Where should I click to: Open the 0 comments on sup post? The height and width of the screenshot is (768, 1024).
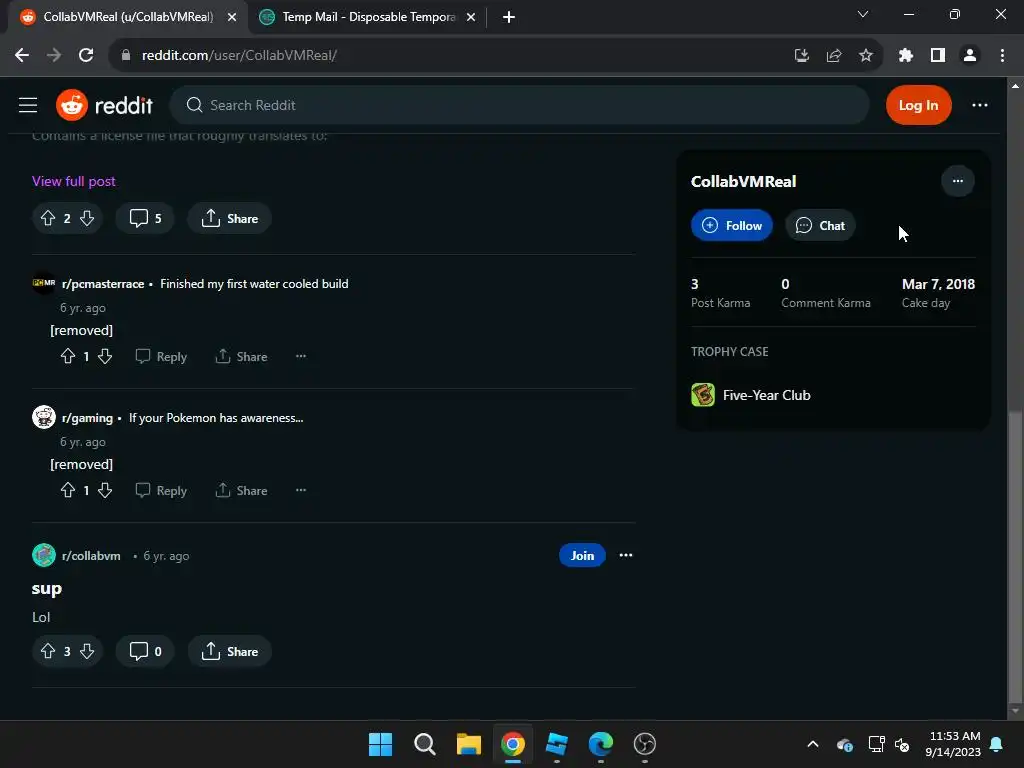click(145, 651)
